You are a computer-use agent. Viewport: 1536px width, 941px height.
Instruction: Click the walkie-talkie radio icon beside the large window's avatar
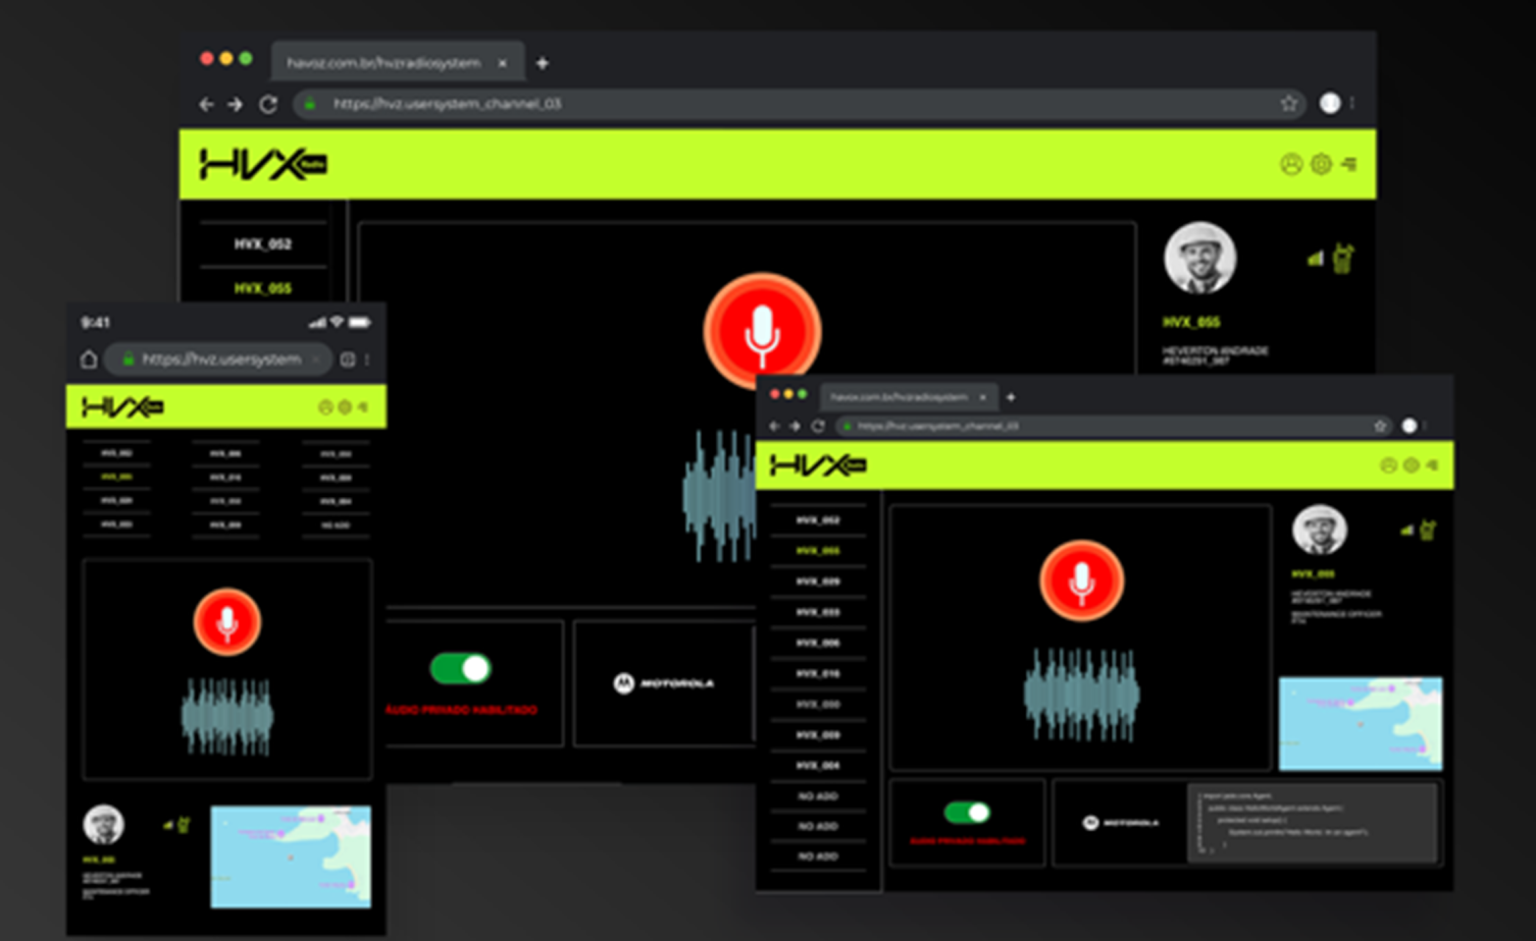[1343, 258]
